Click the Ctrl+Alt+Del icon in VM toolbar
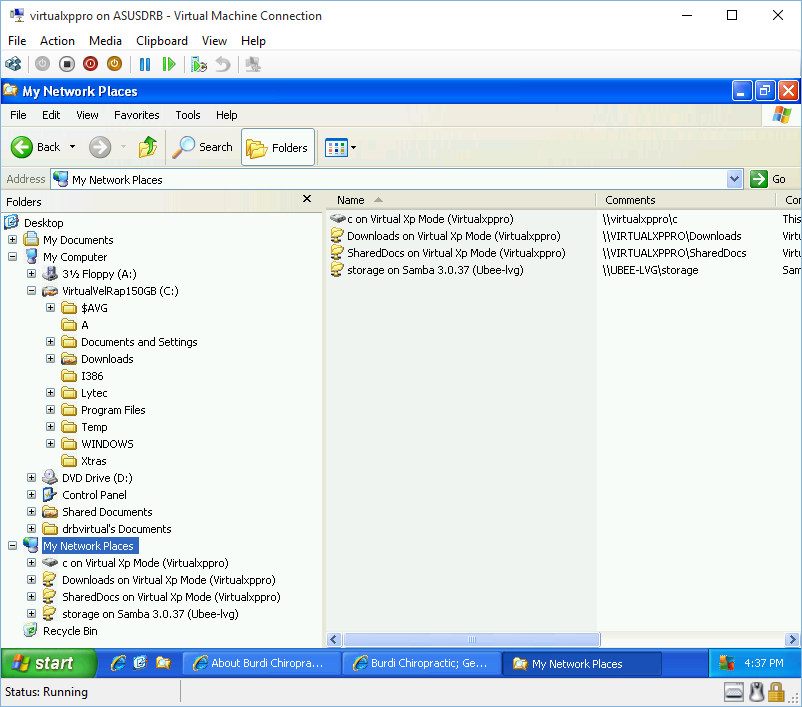This screenshot has width=802, height=707. point(13,64)
